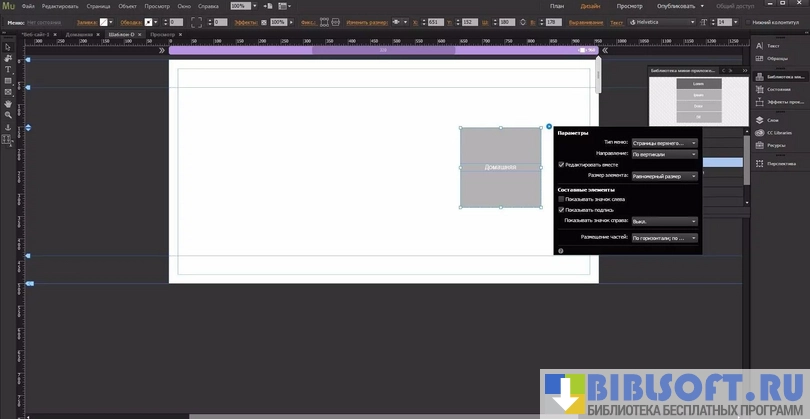The image size is (810, 419).
Task: Choose the Hand tool
Action: 8,103
